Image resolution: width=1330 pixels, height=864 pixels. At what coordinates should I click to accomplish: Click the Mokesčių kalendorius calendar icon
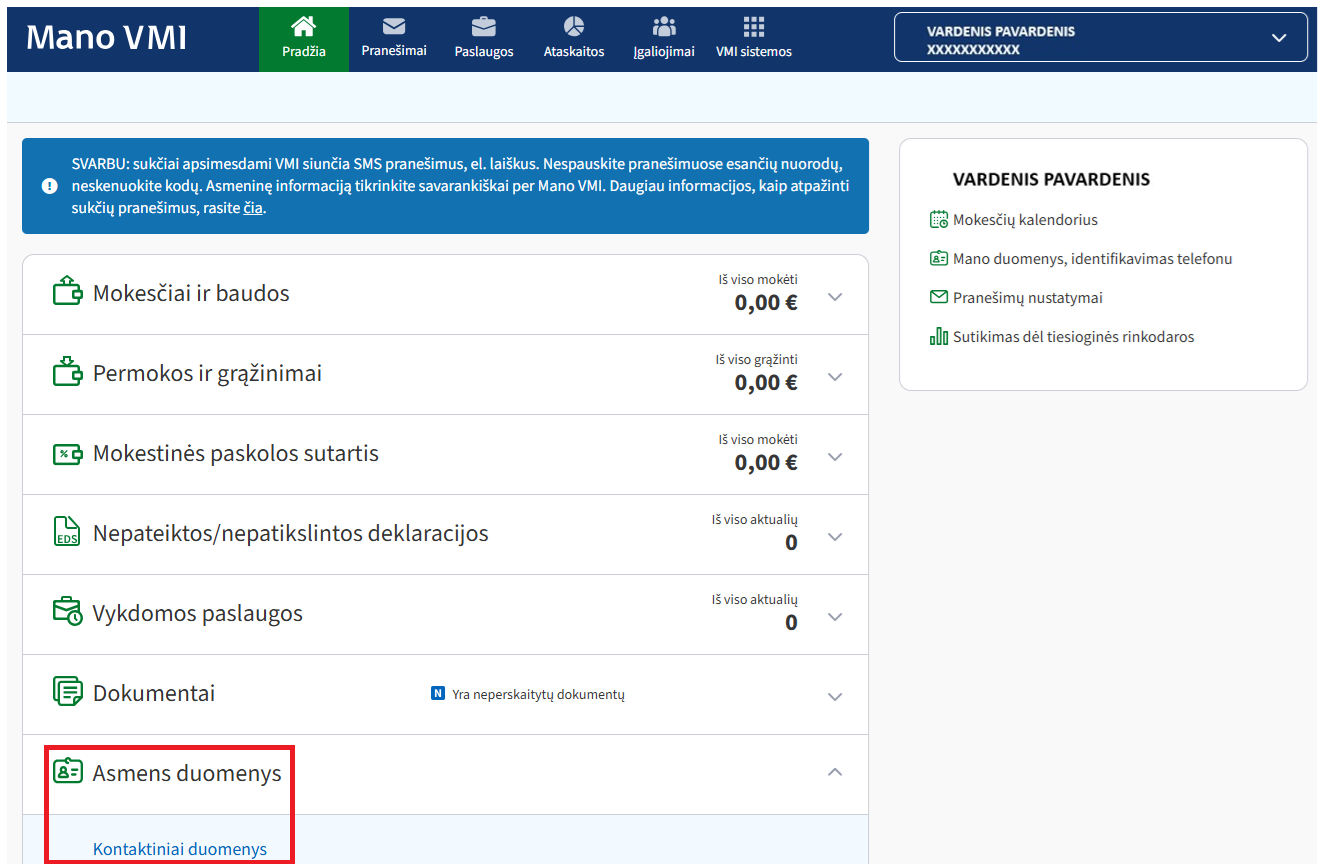pyautogui.click(x=938, y=219)
